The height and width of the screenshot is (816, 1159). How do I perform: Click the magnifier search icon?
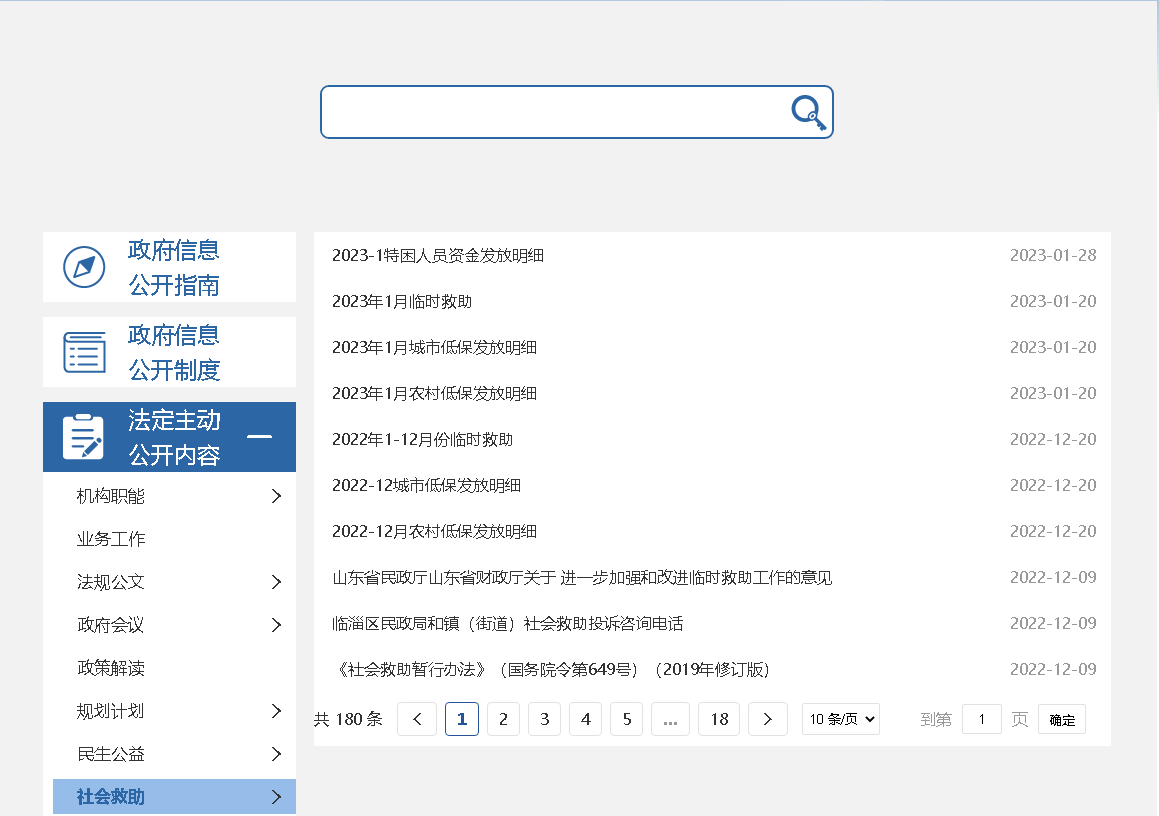coord(808,112)
